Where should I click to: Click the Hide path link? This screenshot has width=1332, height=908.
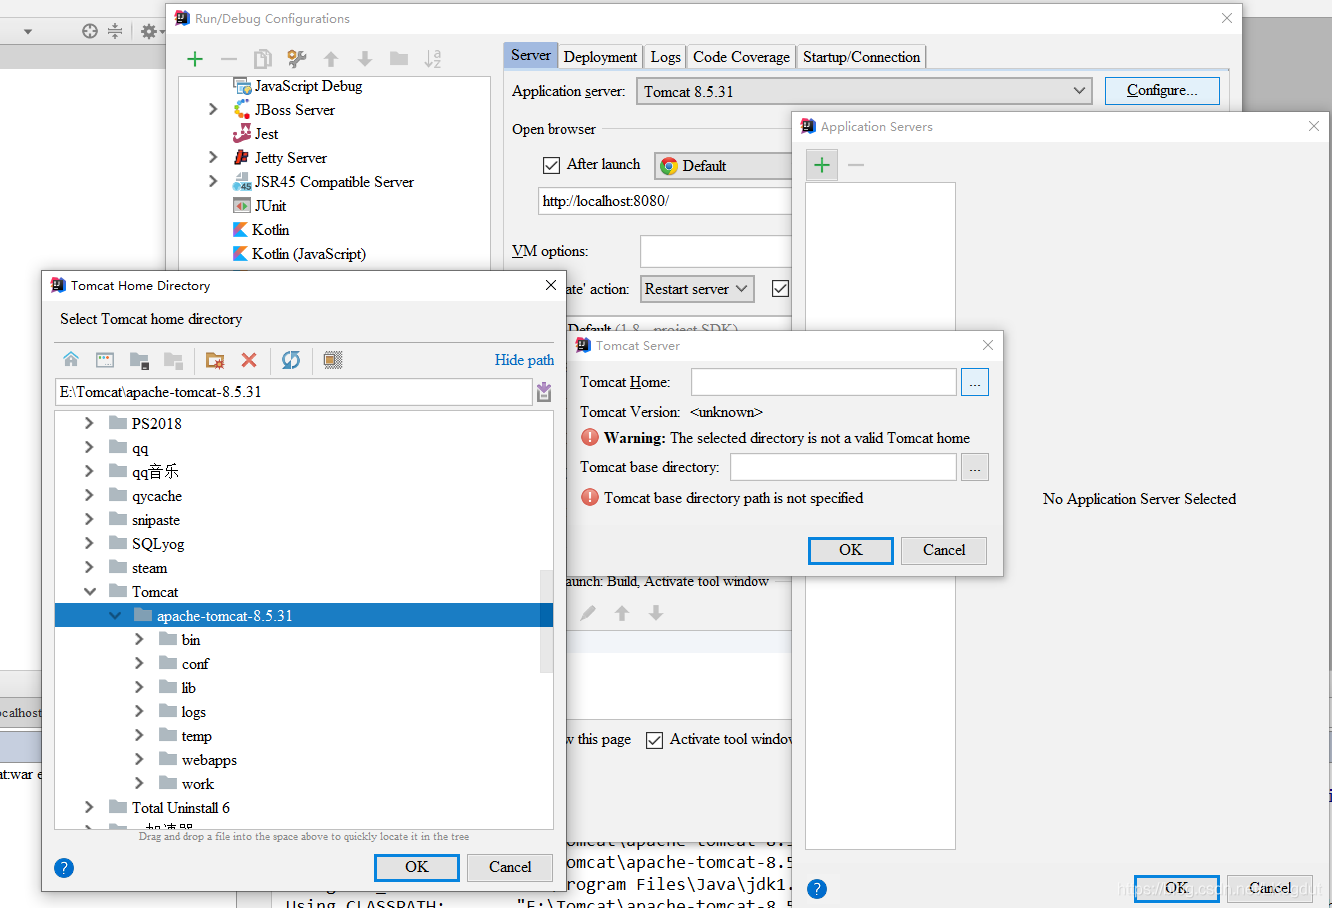click(x=524, y=360)
